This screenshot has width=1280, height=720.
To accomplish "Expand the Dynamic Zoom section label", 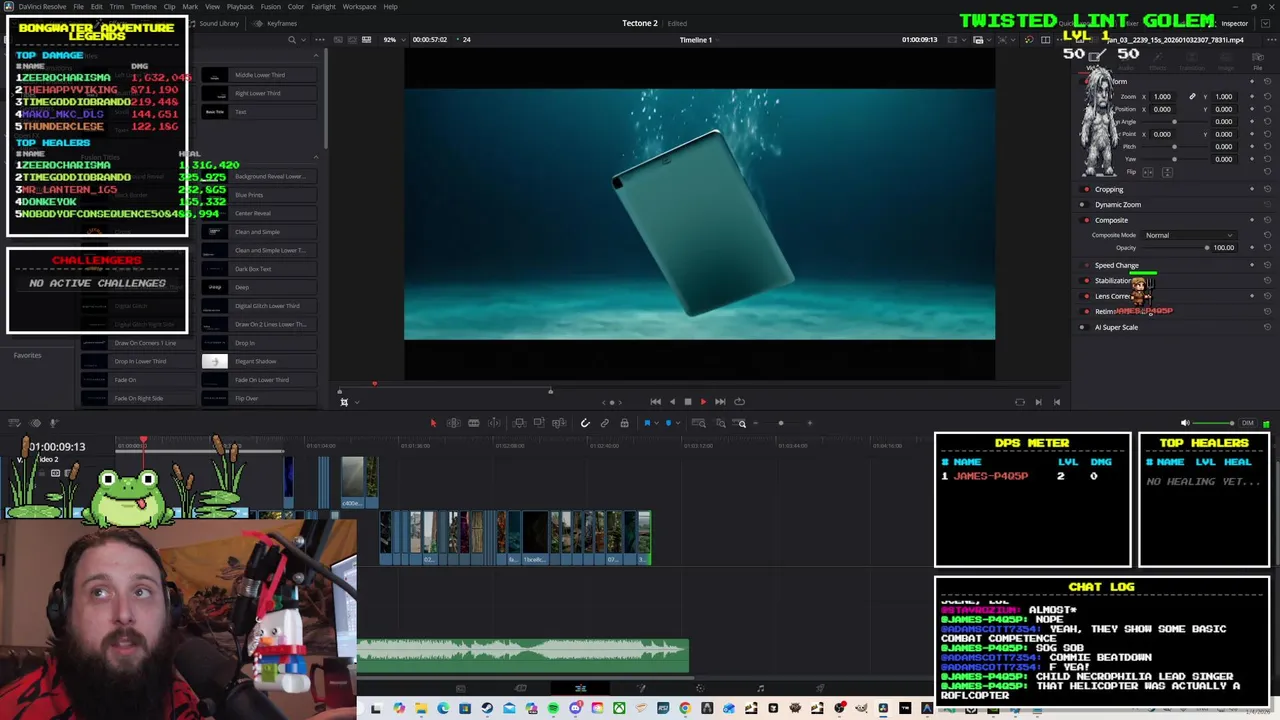I will [x=1118, y=205].
